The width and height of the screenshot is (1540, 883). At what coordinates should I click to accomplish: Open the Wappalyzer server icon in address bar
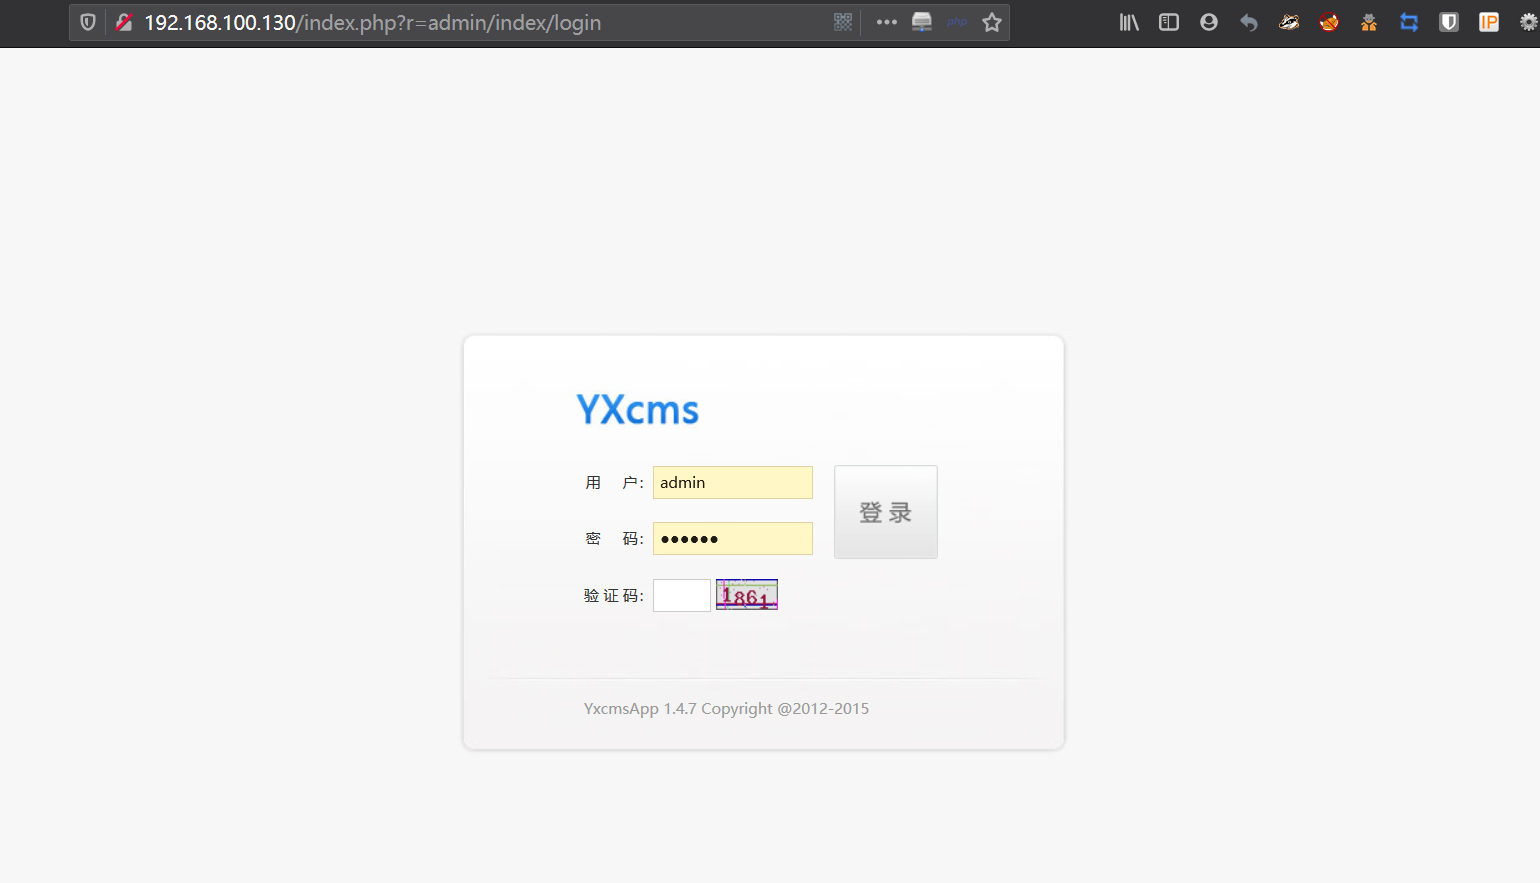(x=921, y=22)
